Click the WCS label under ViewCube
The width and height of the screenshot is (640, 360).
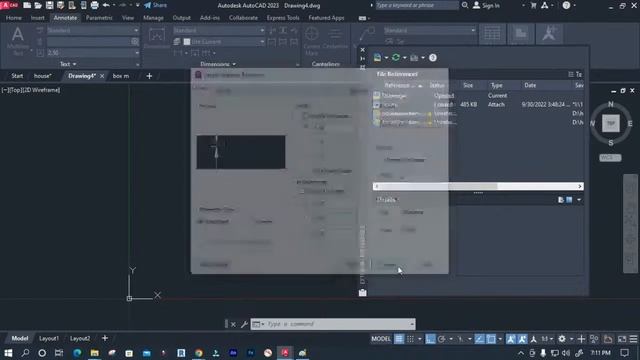[610, 158]
